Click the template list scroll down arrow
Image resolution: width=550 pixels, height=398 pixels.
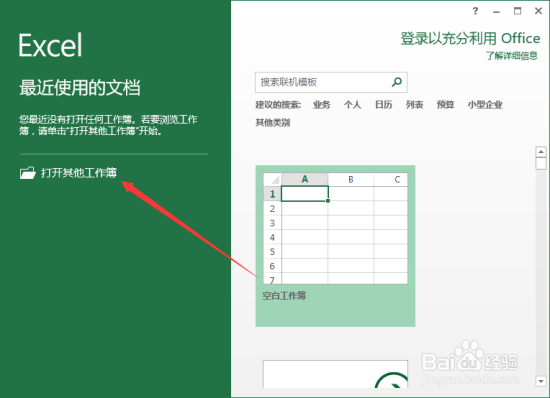(x=541, y=381)
